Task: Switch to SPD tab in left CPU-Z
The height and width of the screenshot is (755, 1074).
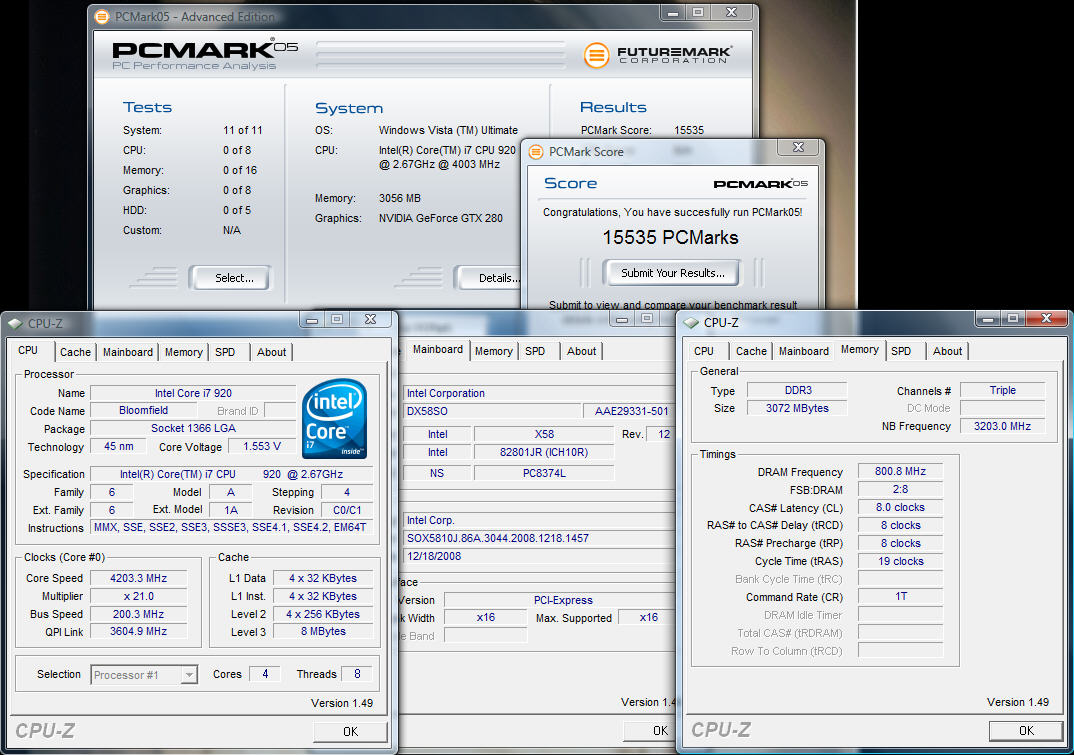Action: pos(225,352)
